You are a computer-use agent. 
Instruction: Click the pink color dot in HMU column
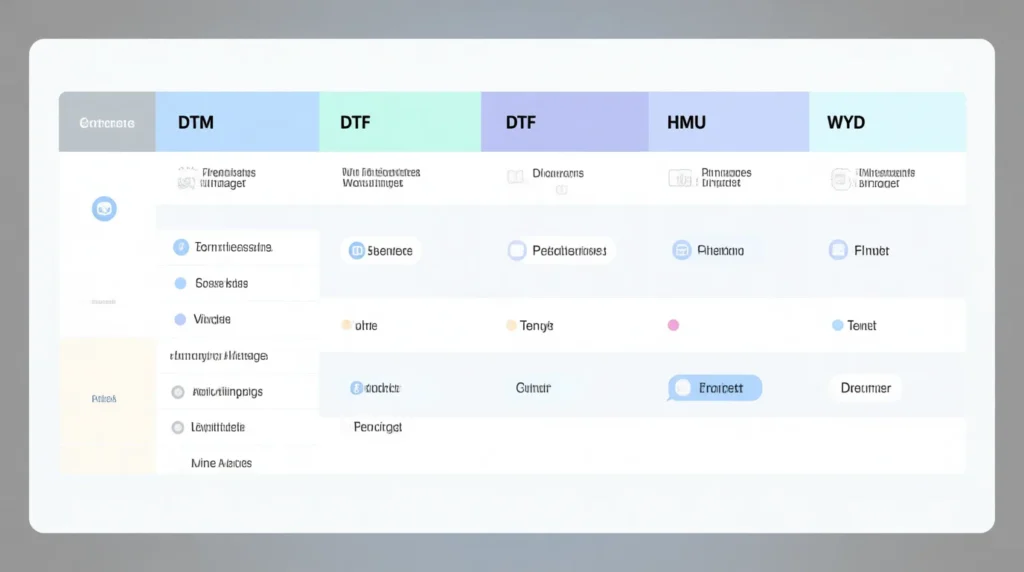pos(673,325)
